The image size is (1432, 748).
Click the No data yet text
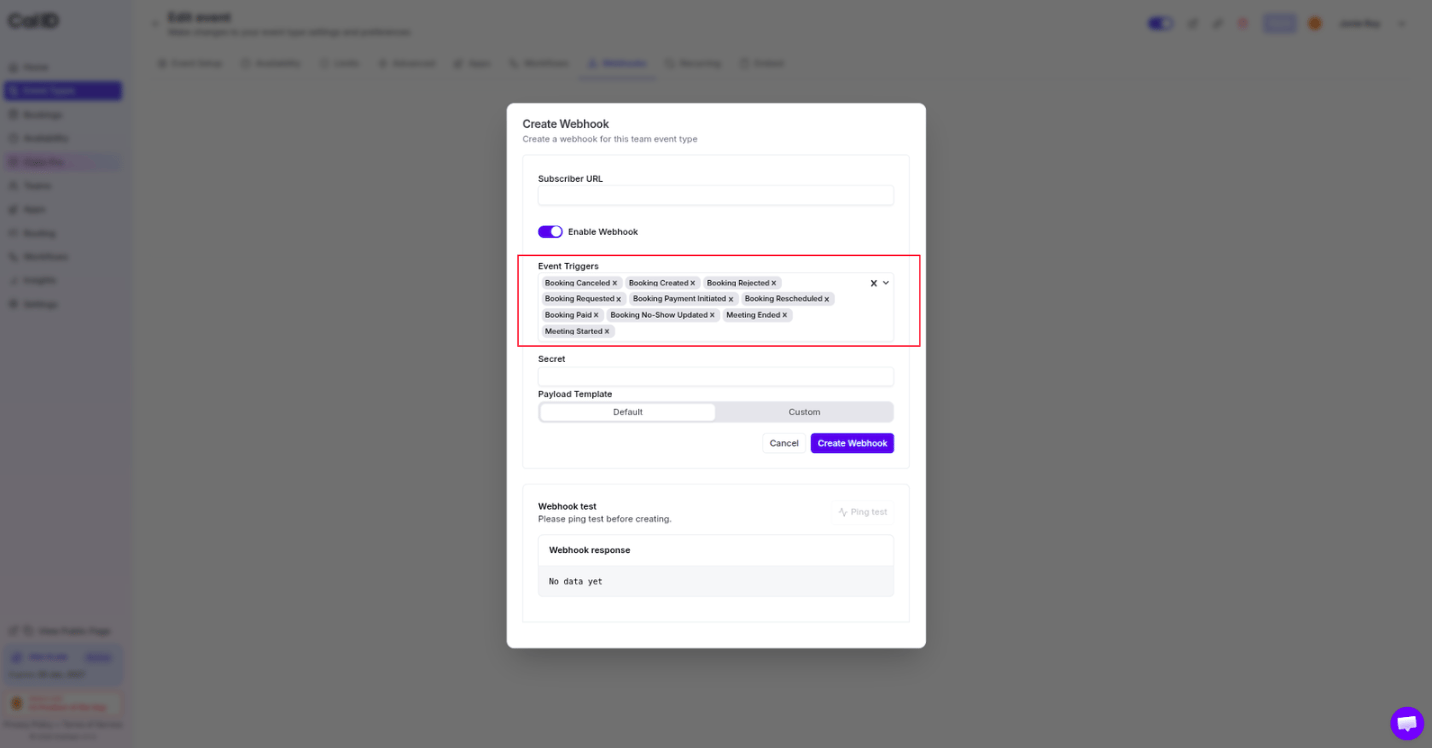click(x=576, y=581)
